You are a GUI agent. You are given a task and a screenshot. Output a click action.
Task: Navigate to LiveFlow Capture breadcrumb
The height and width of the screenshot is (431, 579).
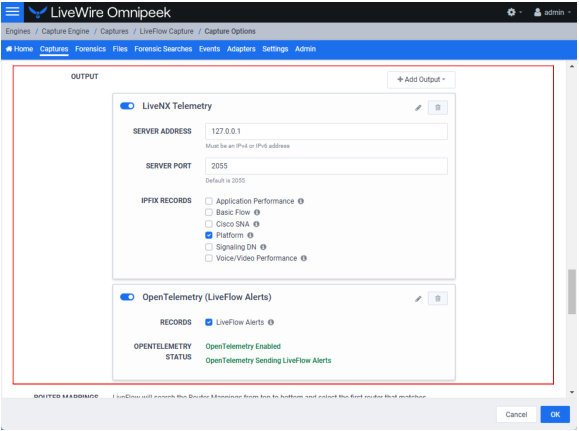tap(167, 31)
